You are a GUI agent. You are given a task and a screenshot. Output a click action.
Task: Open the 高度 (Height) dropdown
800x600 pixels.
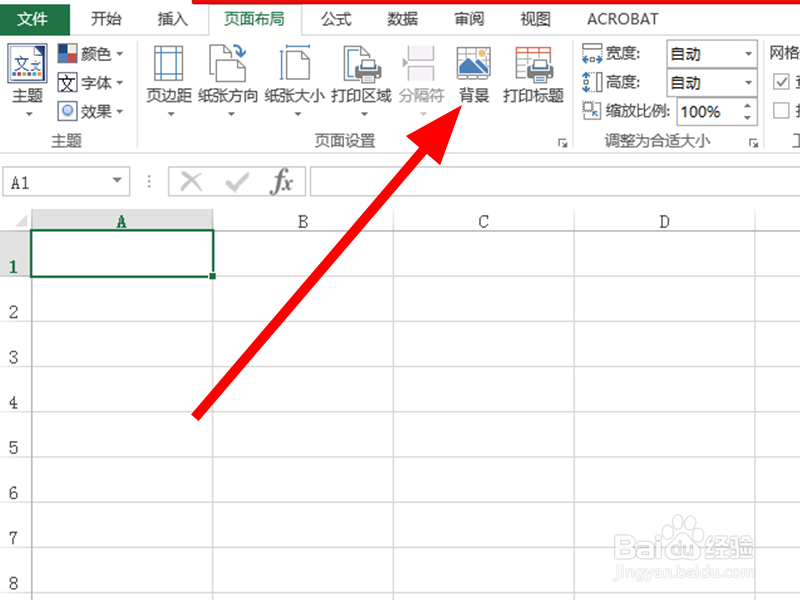click(748, 82)
